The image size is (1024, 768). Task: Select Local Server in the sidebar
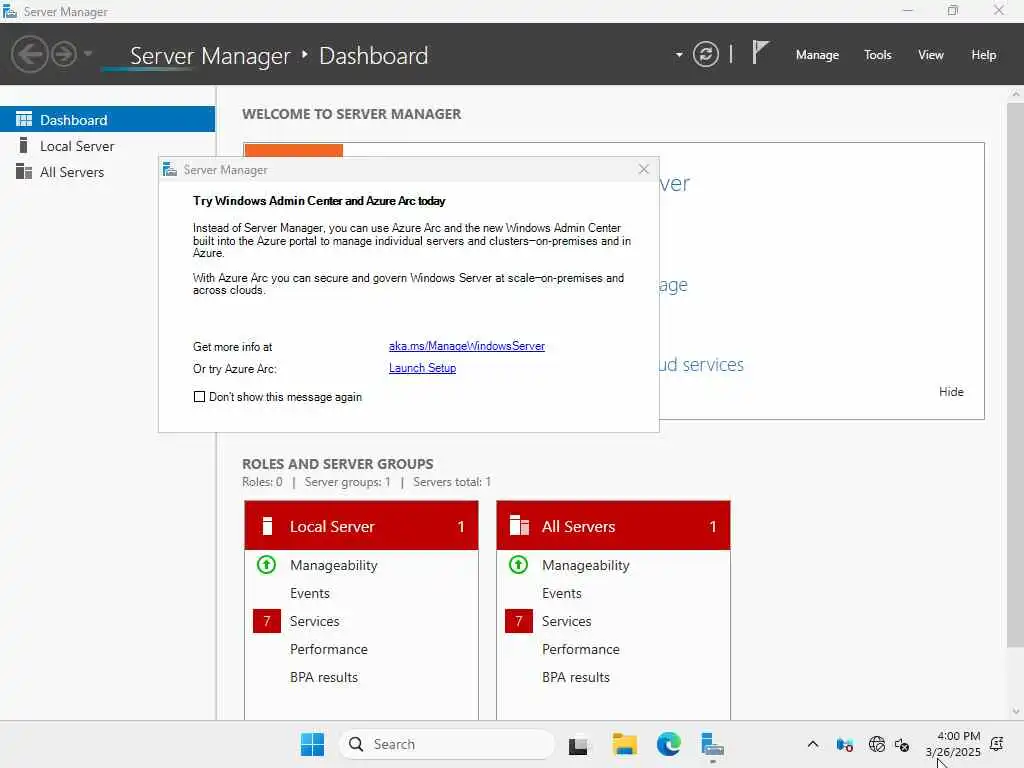click(107, 146)
